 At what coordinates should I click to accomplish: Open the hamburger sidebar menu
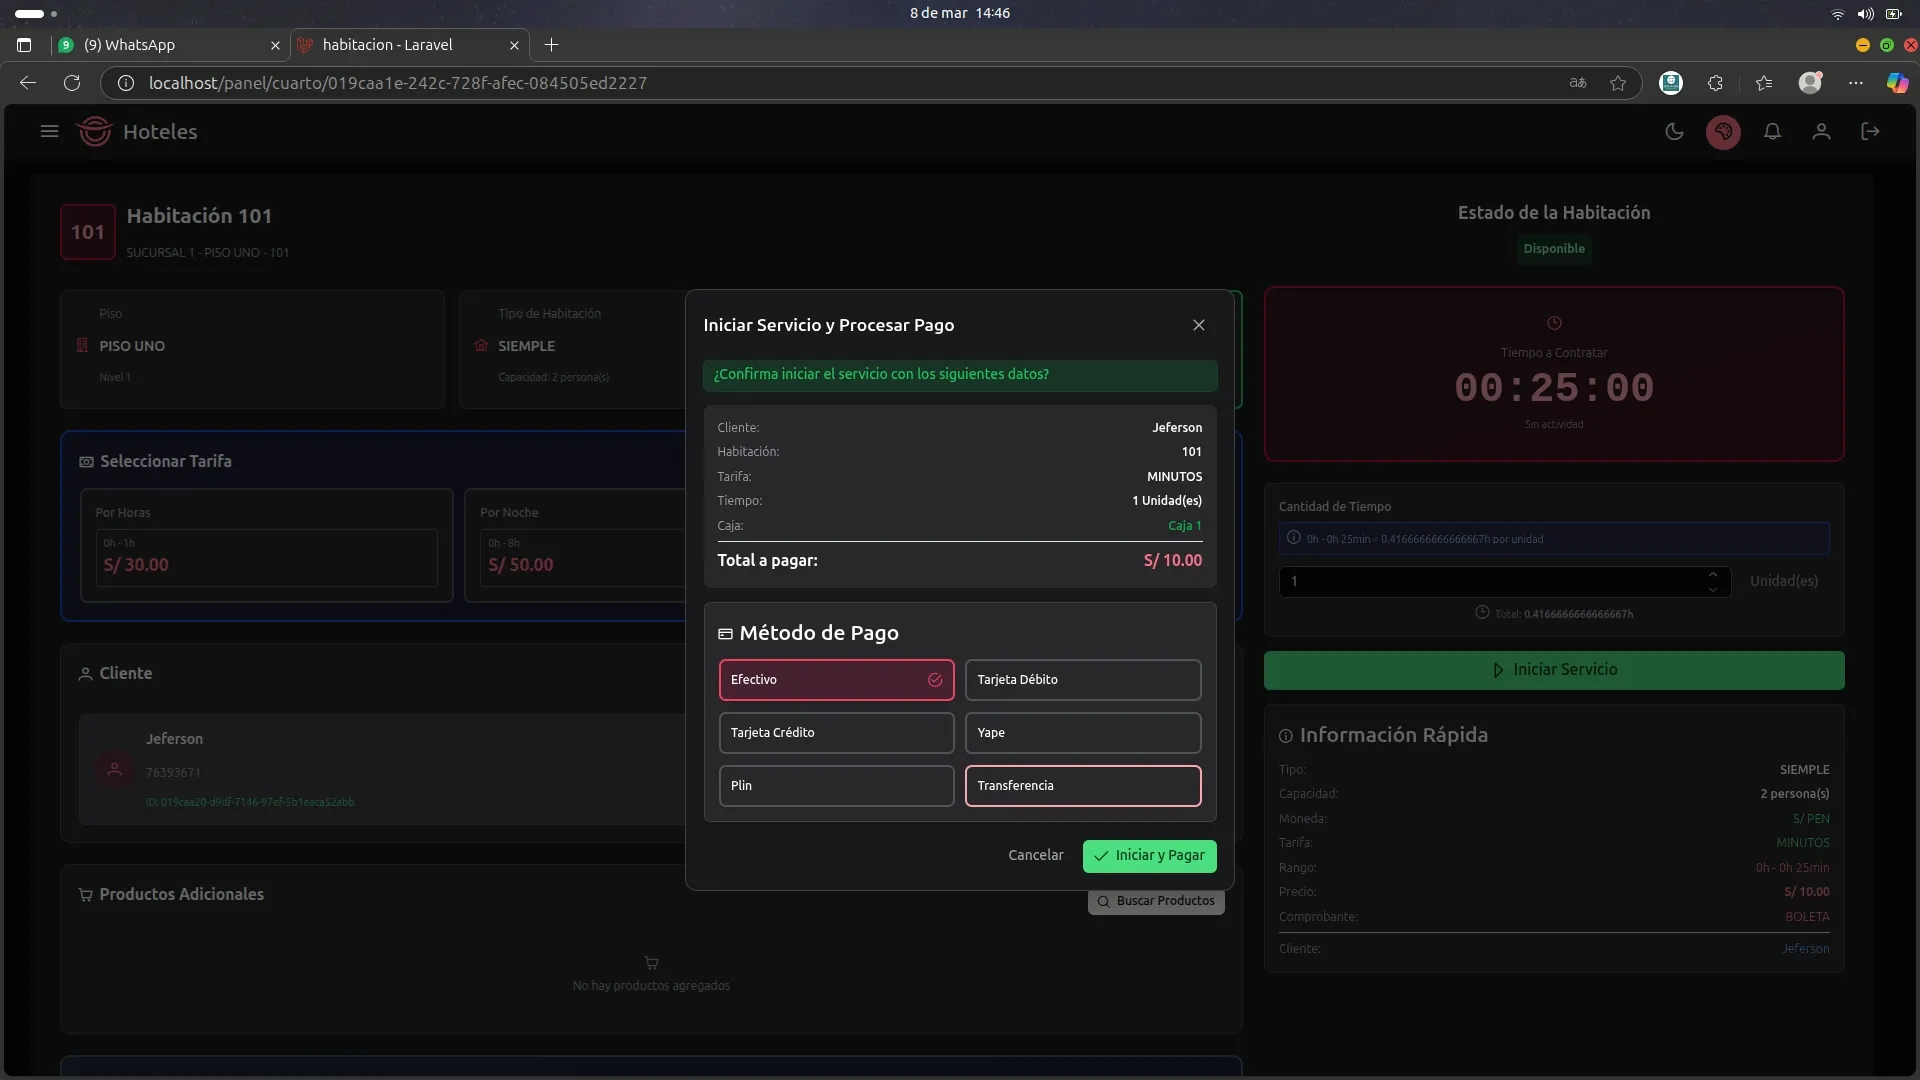(49, 131)
